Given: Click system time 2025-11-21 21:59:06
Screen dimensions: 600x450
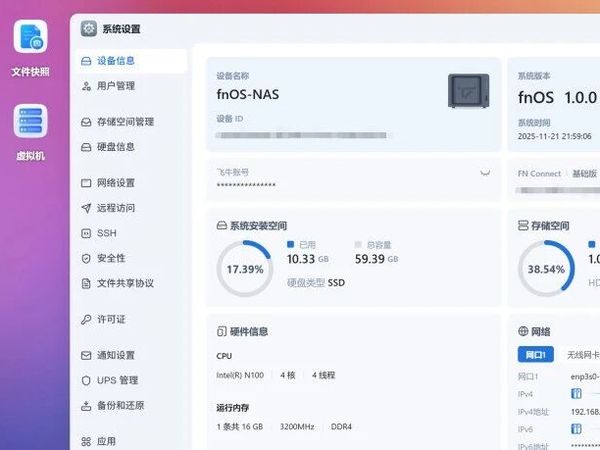Looking at the screenshot, I should tap(554, 136).
